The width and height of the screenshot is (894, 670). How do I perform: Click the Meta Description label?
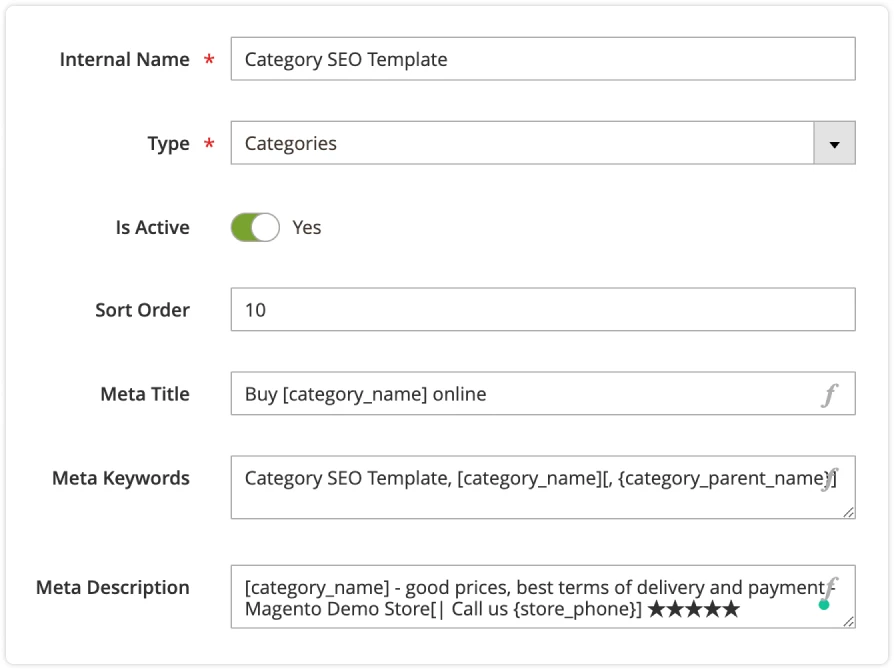[x=112, y=587]
